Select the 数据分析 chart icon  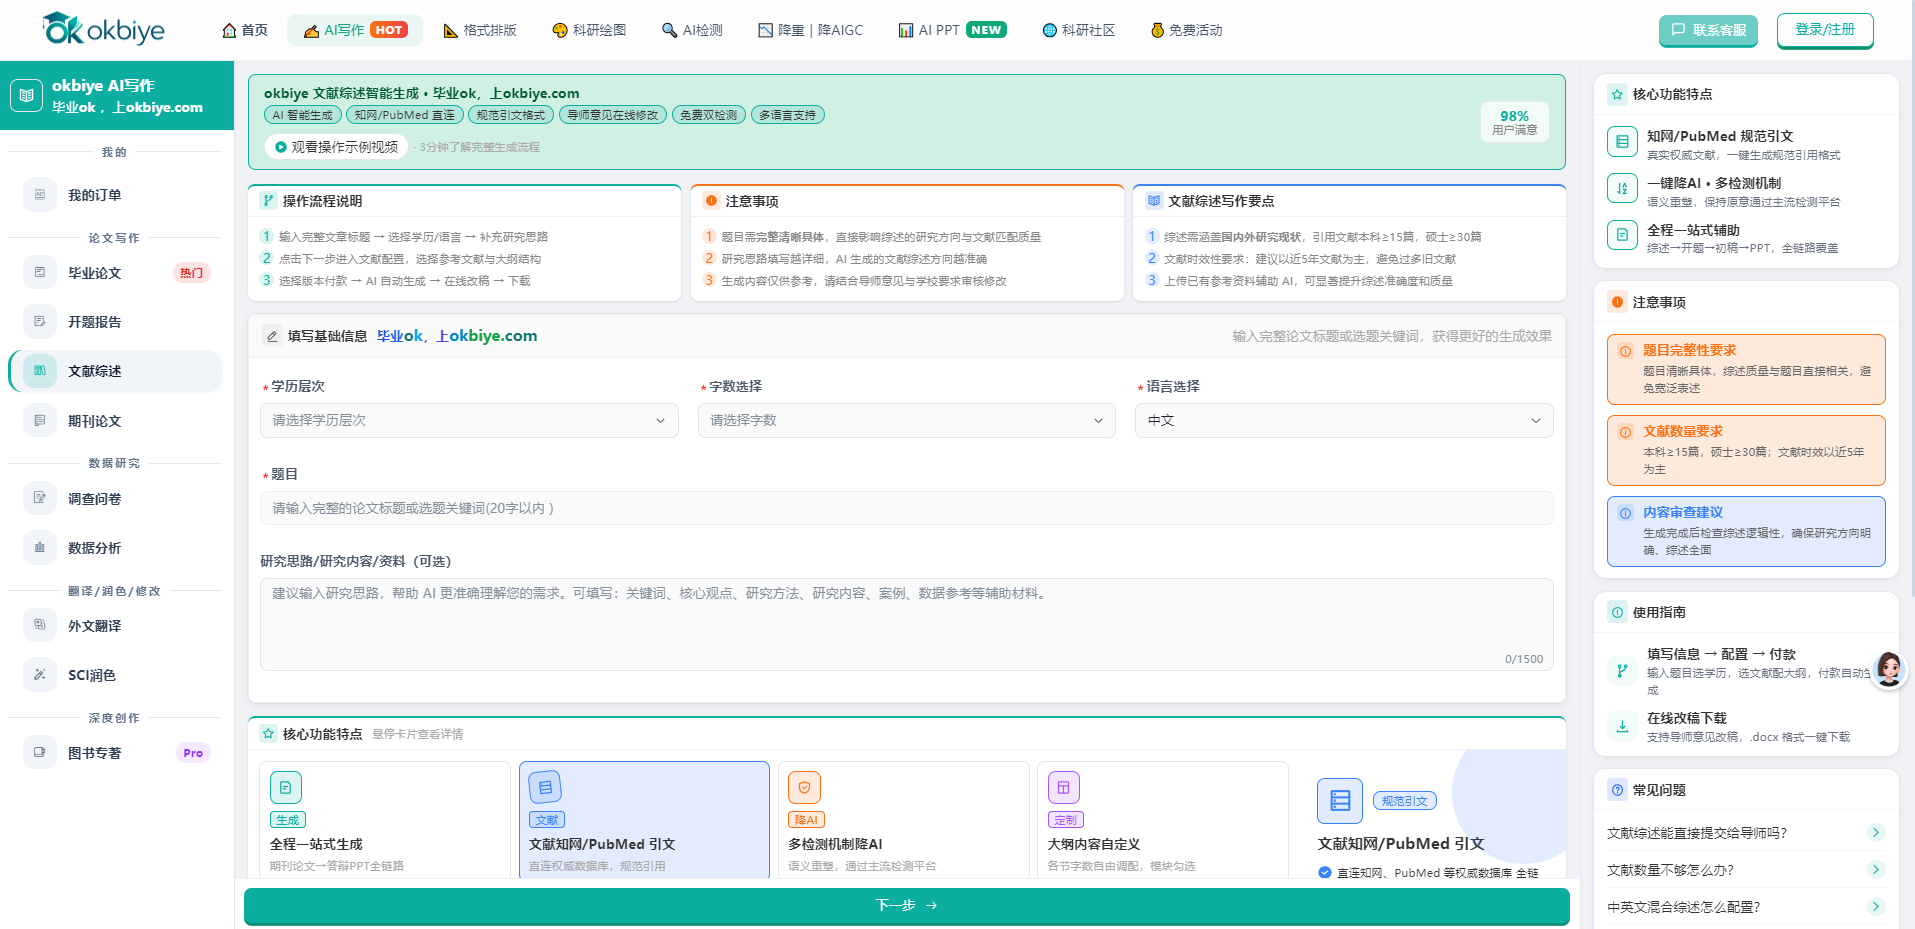pyautogui.click(x=40, y=548)
